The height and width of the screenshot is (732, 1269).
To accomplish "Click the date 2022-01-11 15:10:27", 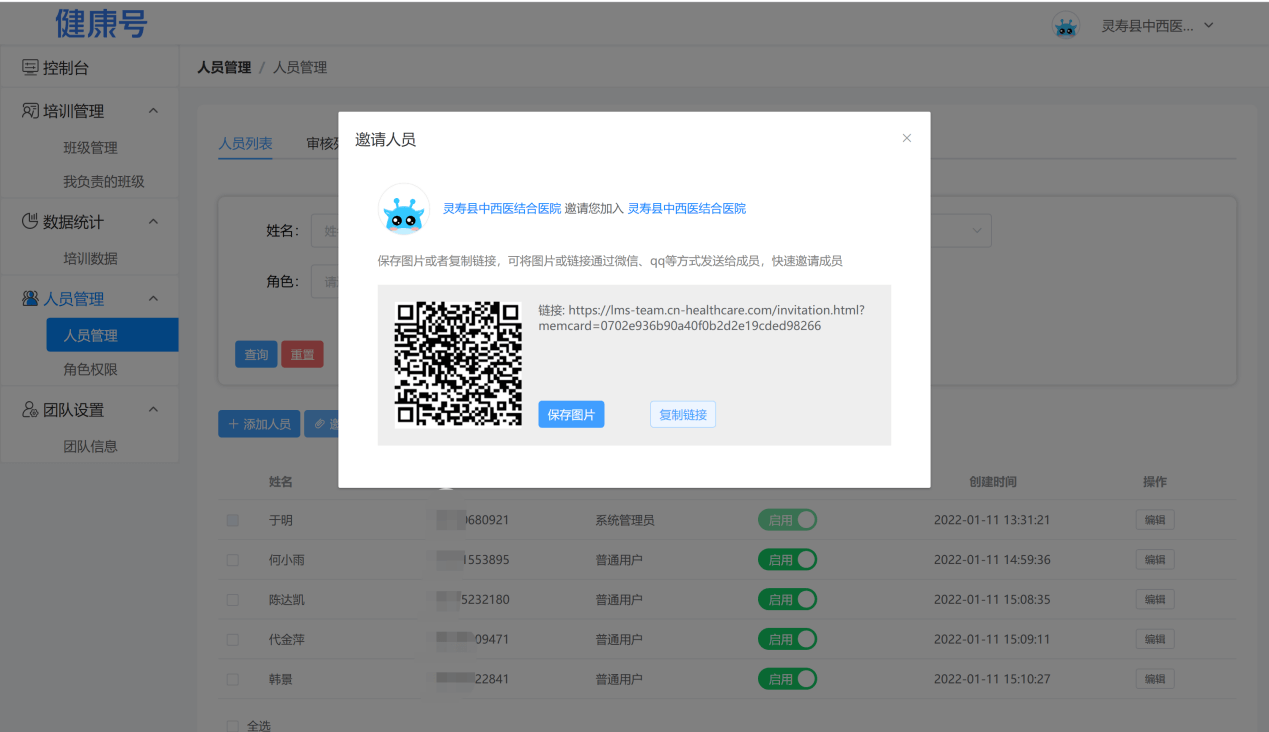I will 992,679.
